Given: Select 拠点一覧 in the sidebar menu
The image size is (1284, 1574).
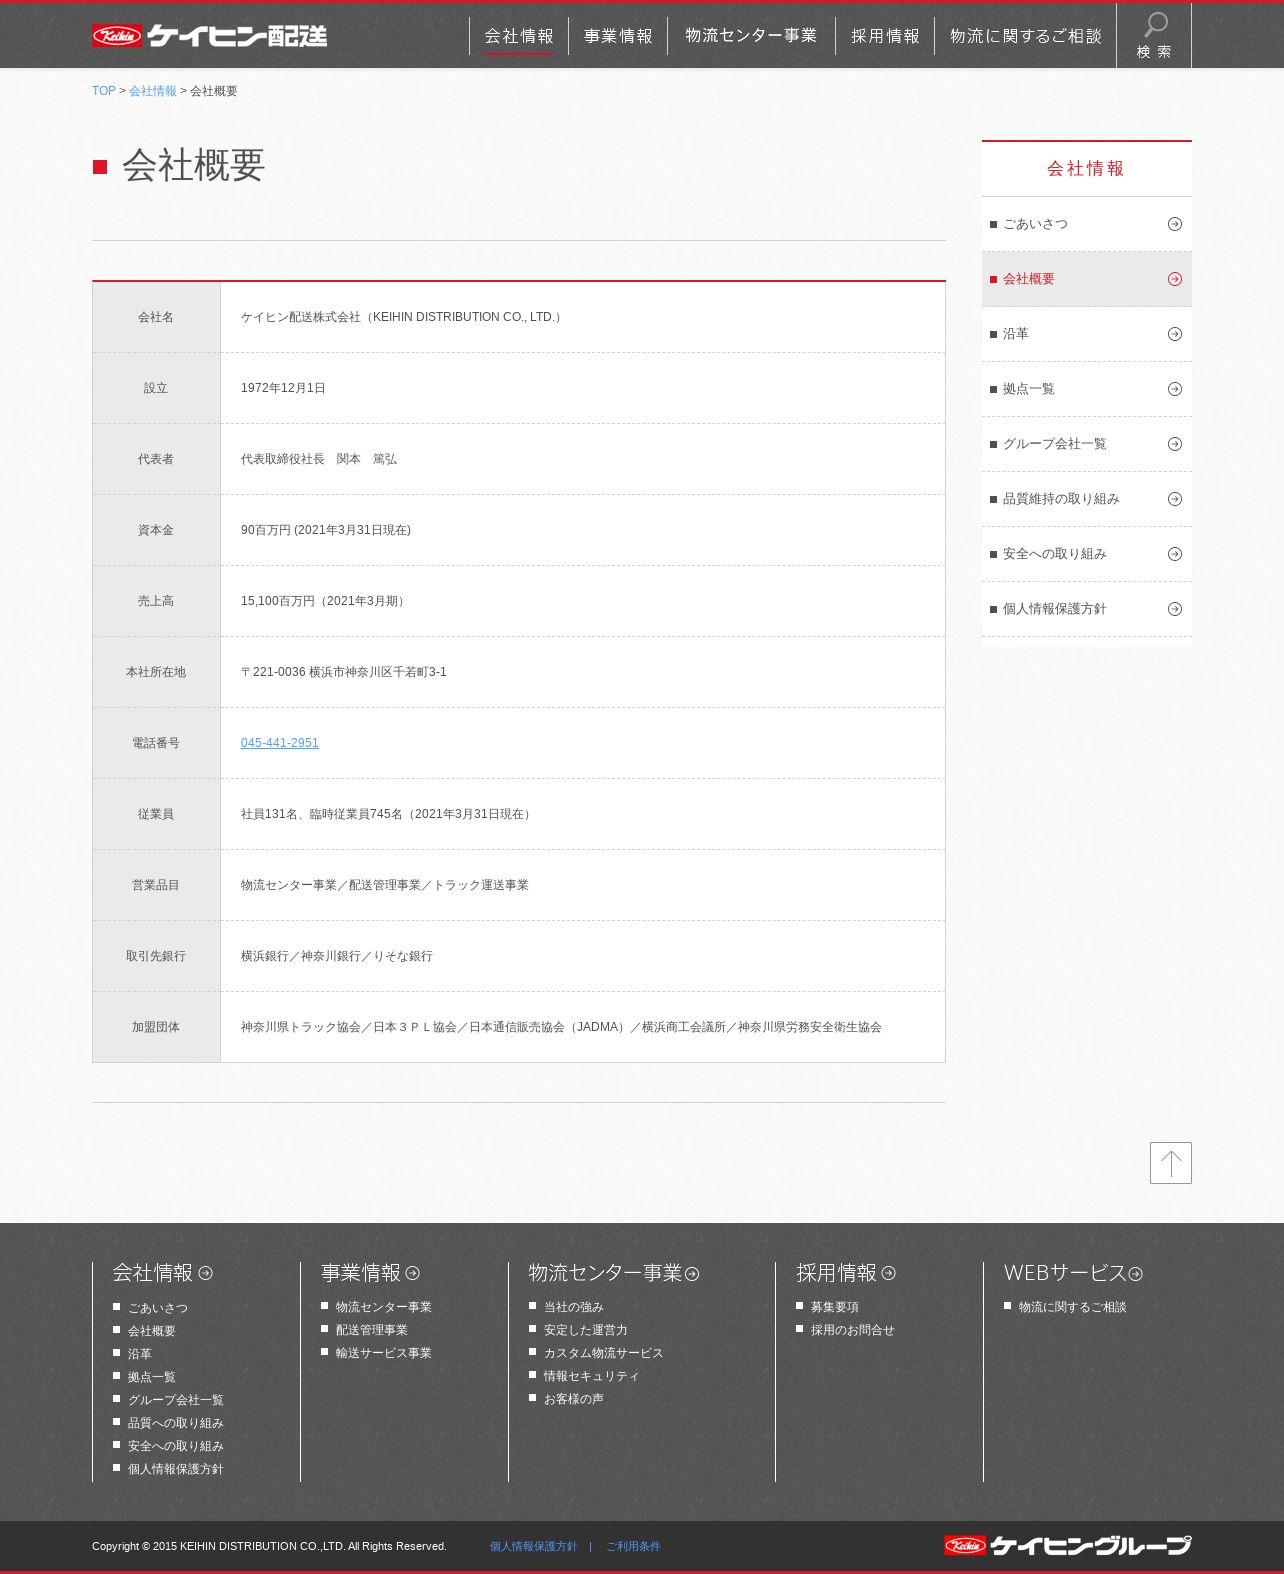Looking at the screenshot, I should click(x=1087, y=389).
